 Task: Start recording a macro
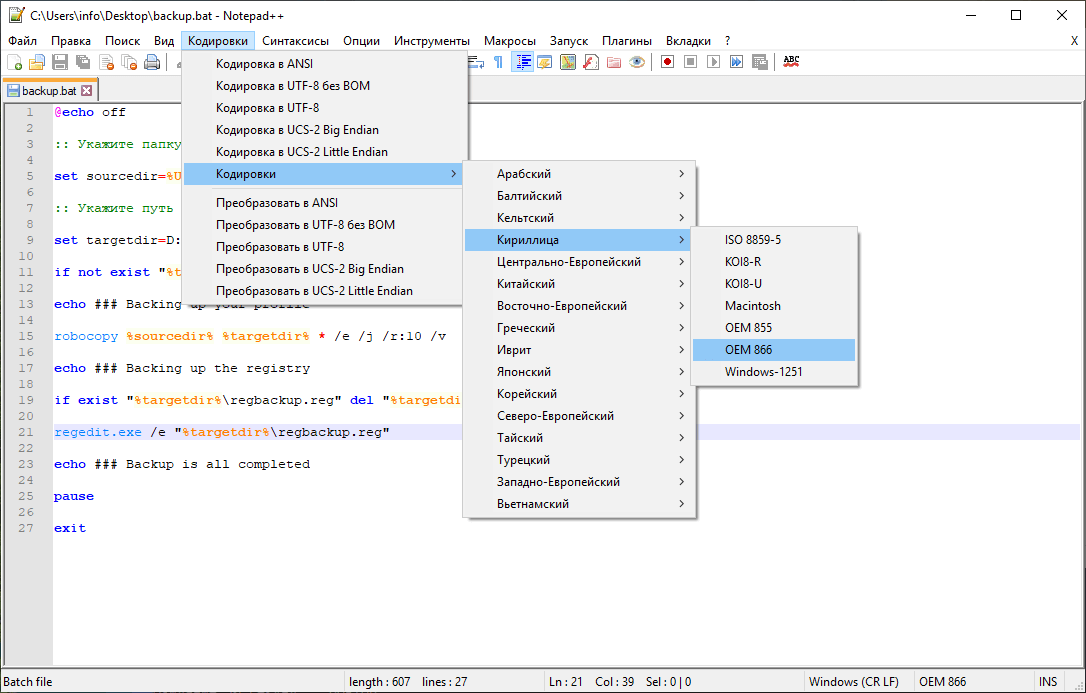pos(668,61)
